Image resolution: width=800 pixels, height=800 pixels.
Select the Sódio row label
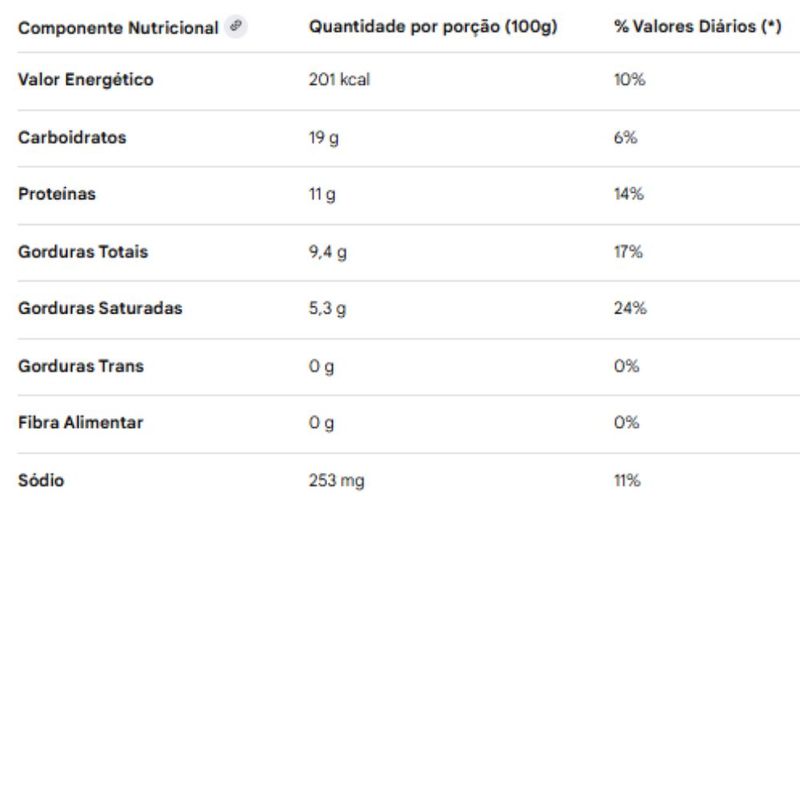[41, 480]
